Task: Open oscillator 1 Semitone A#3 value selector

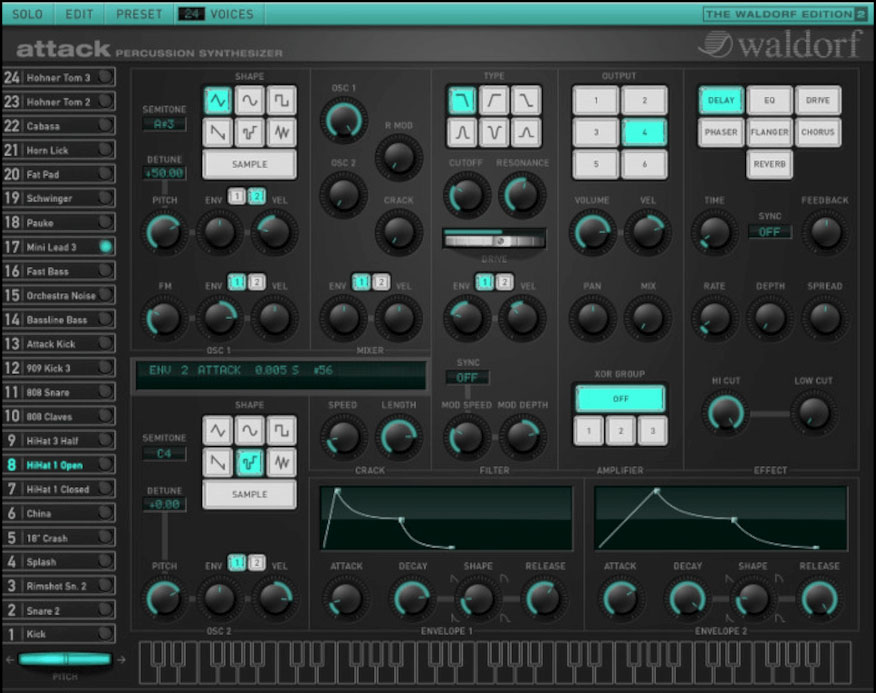Action: click(163, 124)
